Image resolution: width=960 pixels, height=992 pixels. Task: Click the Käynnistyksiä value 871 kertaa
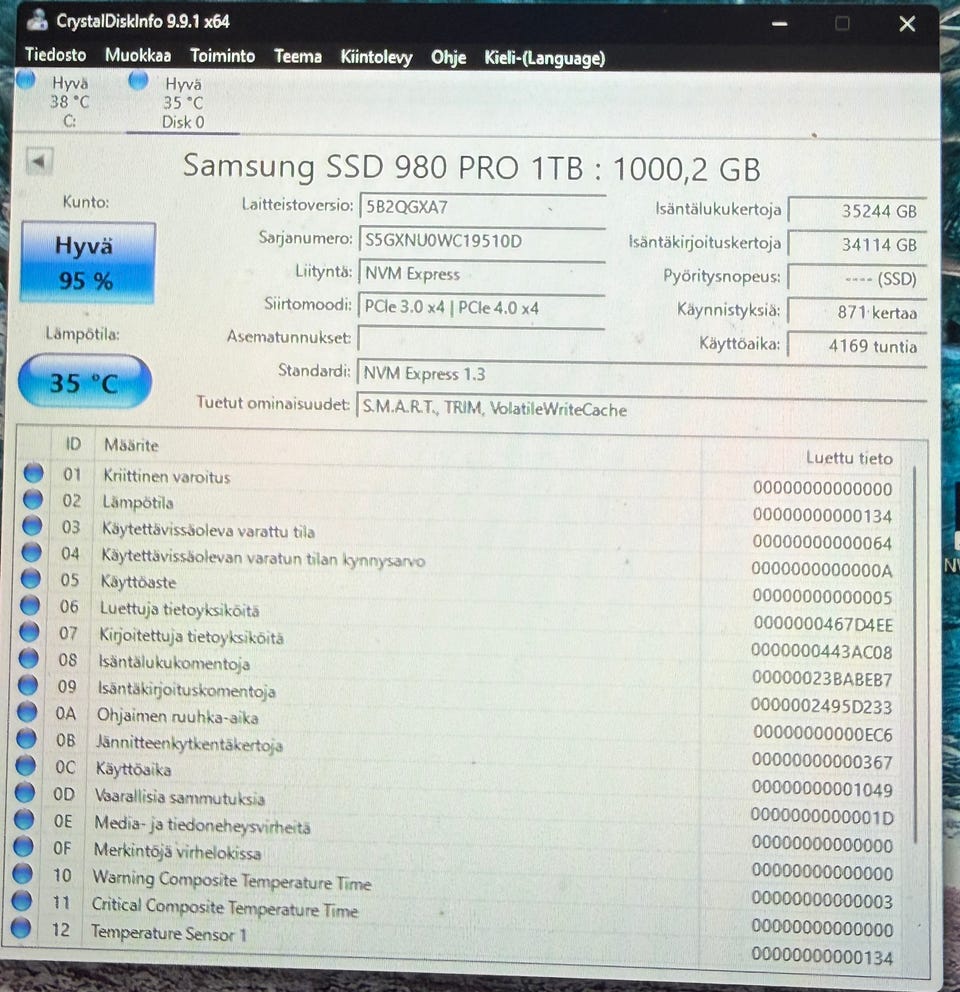click(x=857, y=313)
